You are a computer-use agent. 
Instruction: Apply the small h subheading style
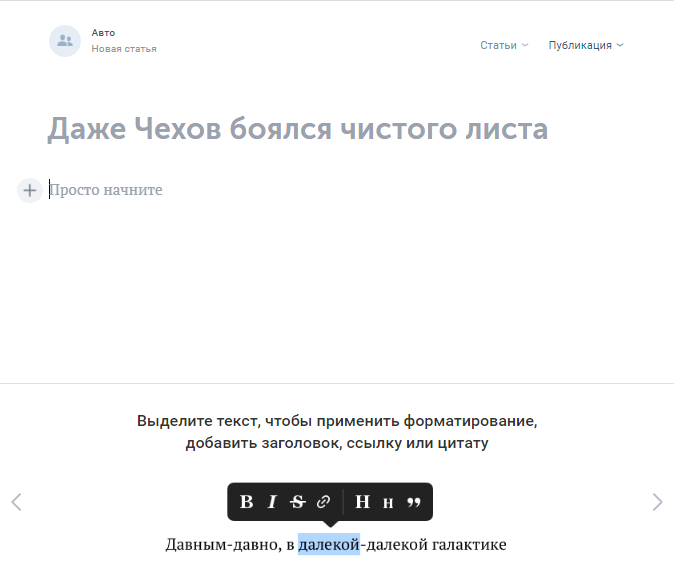click(x=388, y=503)
